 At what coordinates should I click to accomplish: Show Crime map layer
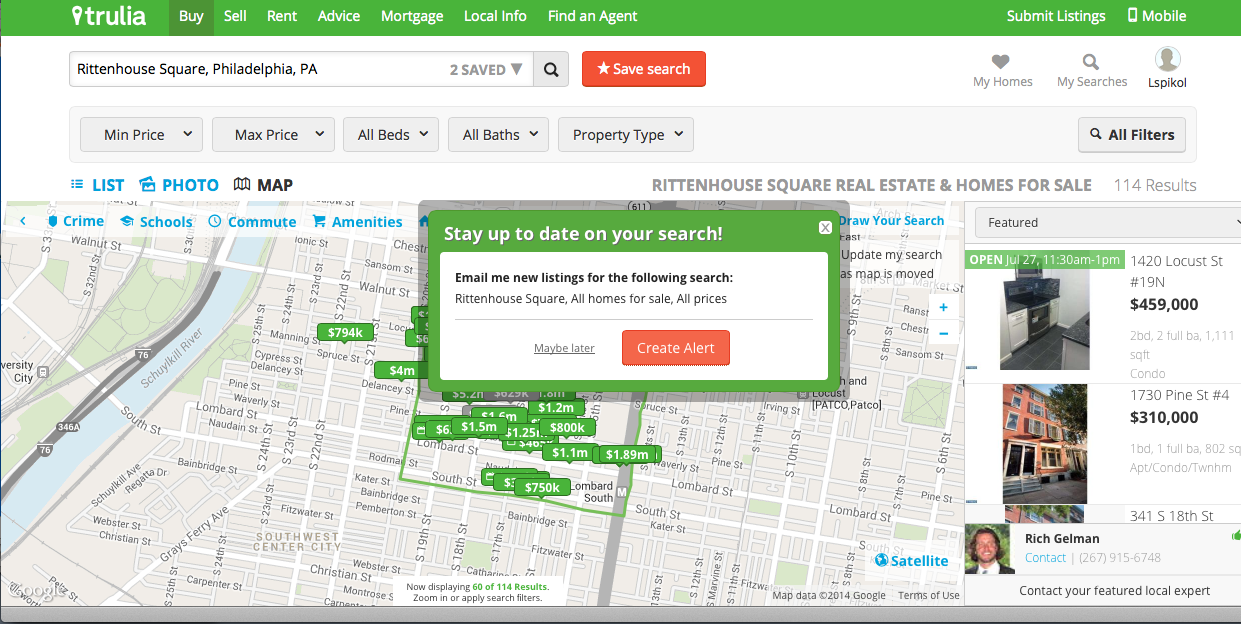point(75,221)
